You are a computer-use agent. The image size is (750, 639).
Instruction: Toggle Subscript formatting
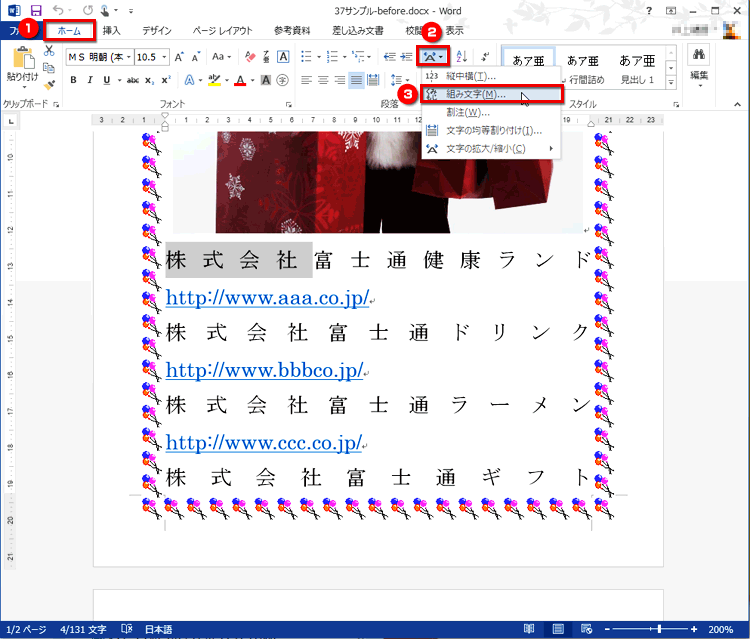[x=149, y=80]
